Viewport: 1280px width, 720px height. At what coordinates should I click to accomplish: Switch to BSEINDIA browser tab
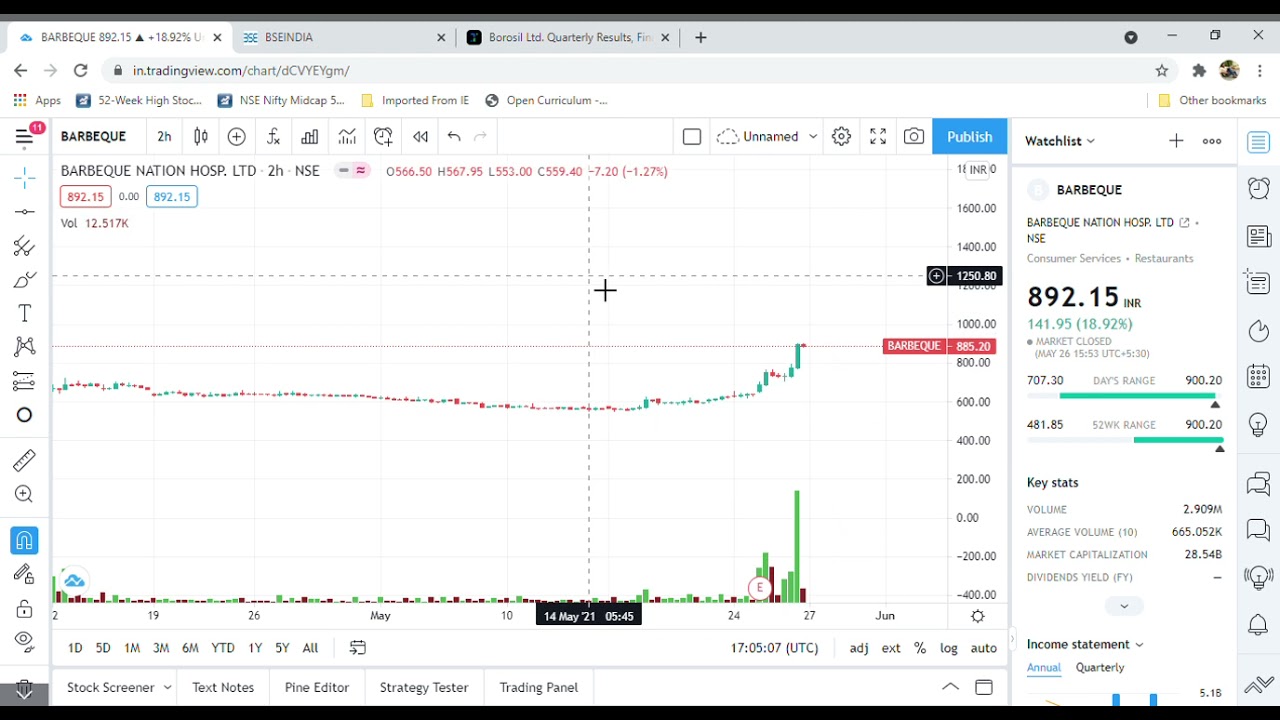coord(344,37)
